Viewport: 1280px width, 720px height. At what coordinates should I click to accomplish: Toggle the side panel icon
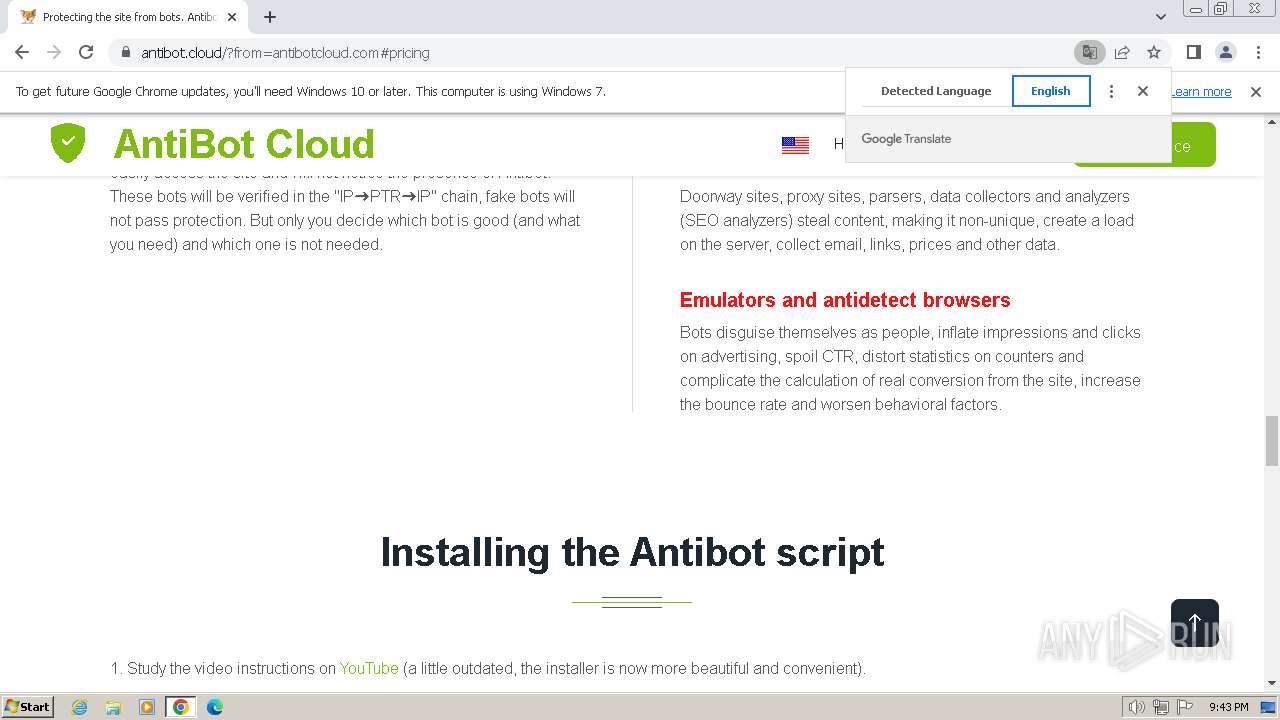coord(1194,52)
